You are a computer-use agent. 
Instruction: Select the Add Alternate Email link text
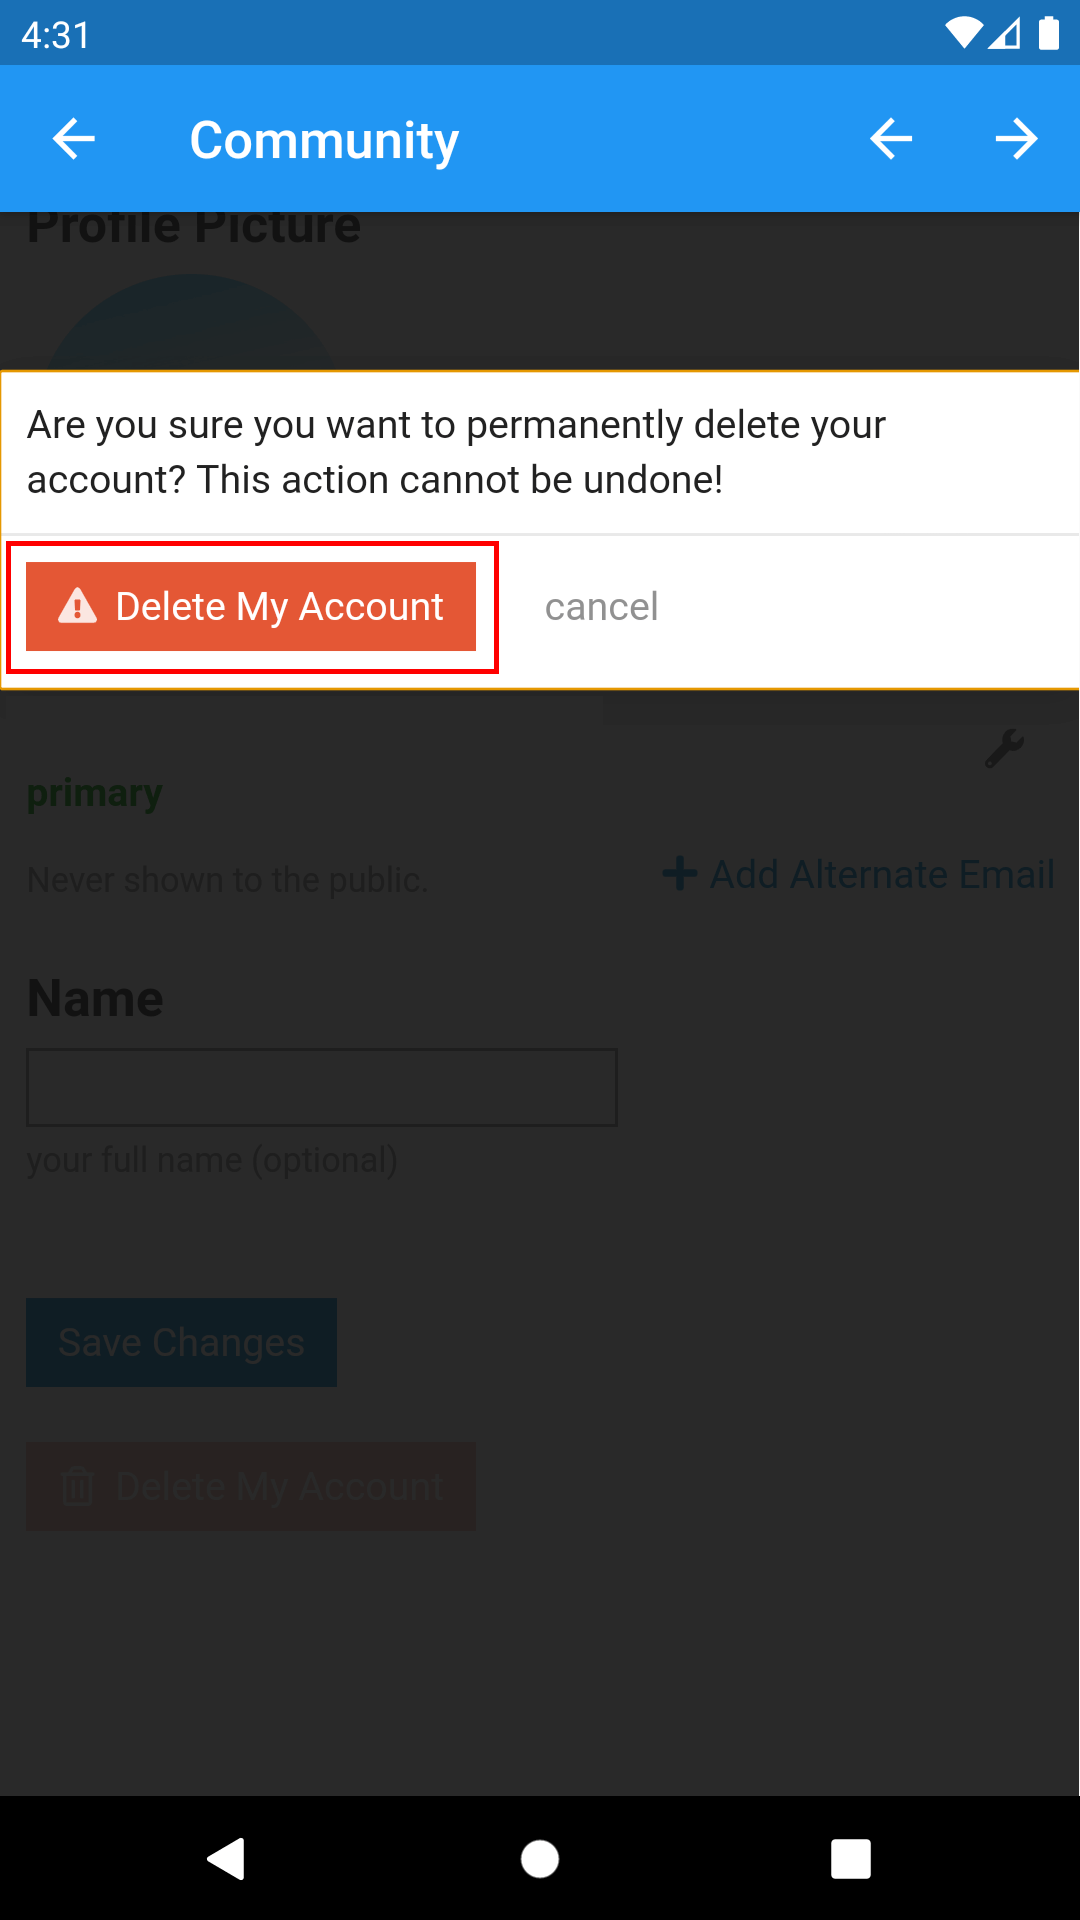[881, 874]
